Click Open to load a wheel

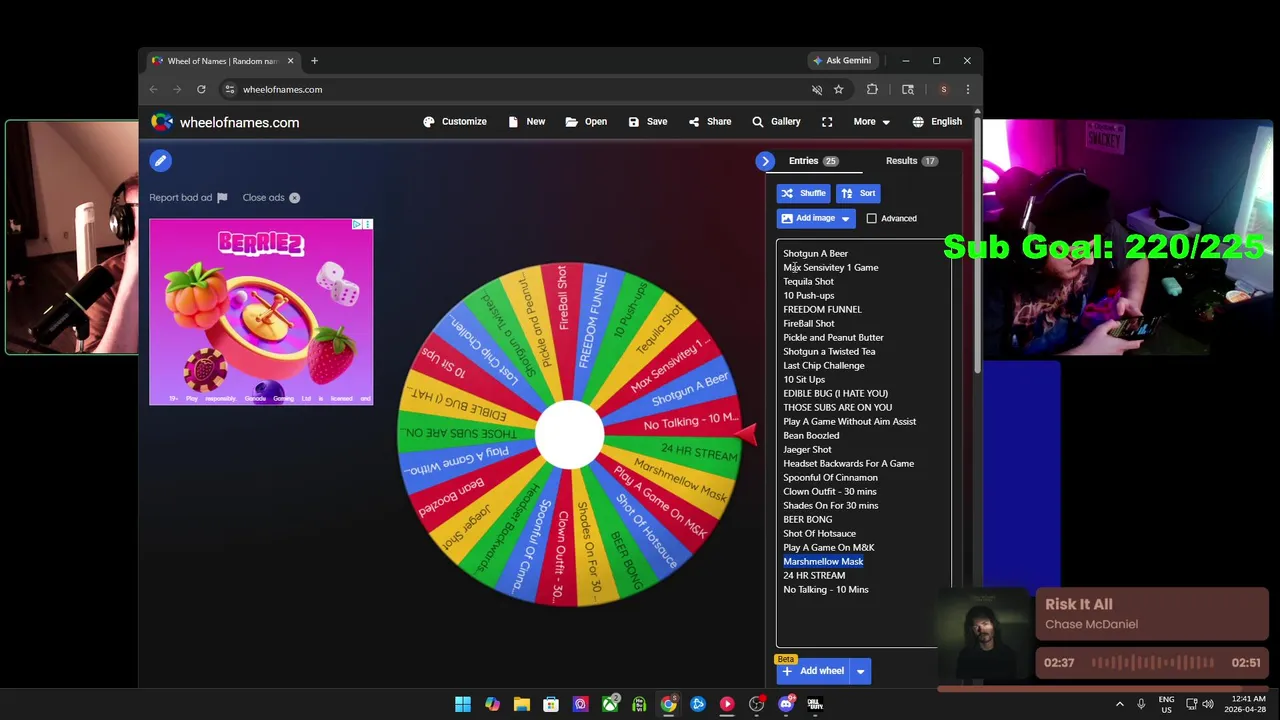(x=586, y=122)
